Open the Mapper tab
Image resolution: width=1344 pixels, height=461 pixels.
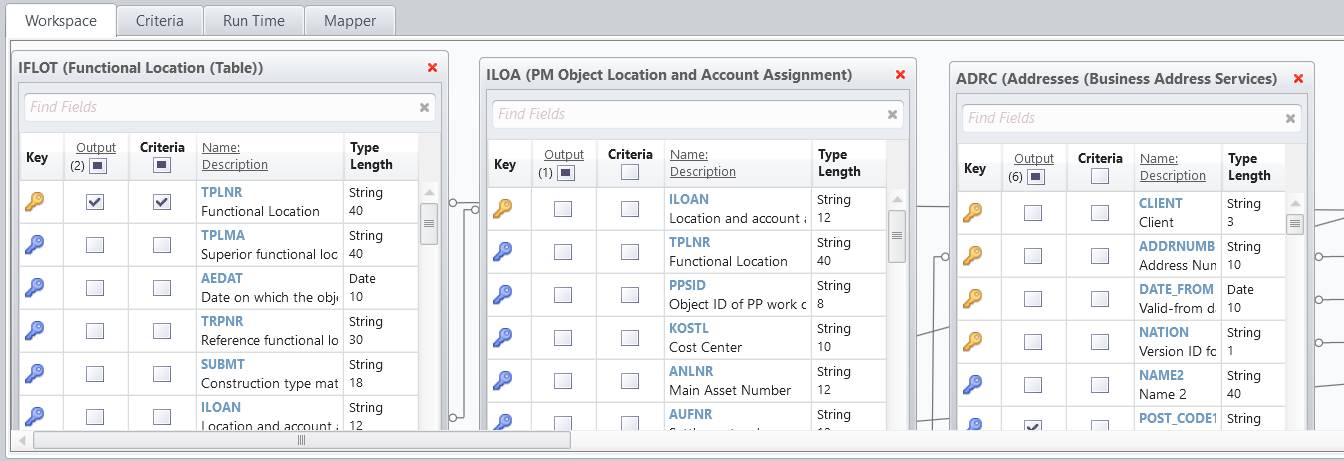coord(350,20)
